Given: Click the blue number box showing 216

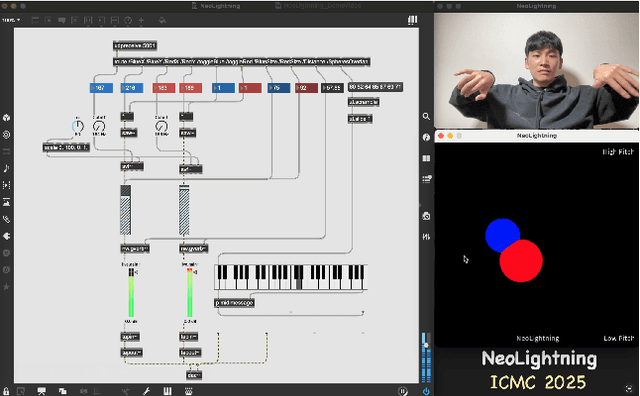Looking at the screenshot, I should click(x=132, y=88).
